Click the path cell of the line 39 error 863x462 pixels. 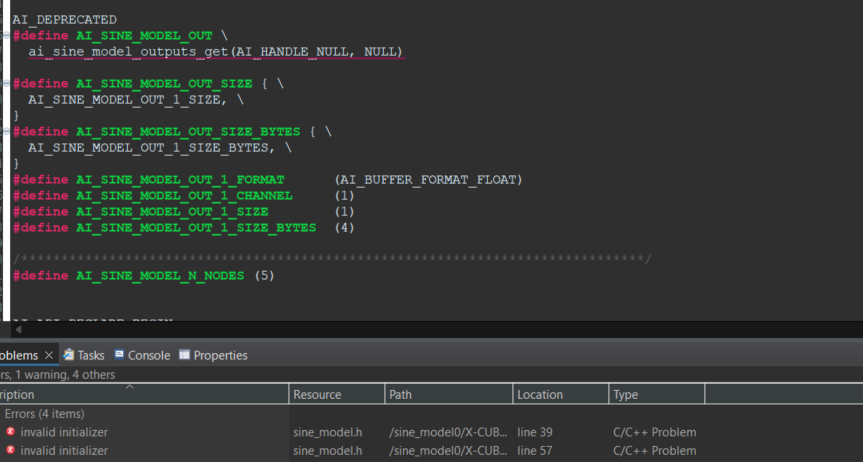pyautogui.click(x=448, y=432)
